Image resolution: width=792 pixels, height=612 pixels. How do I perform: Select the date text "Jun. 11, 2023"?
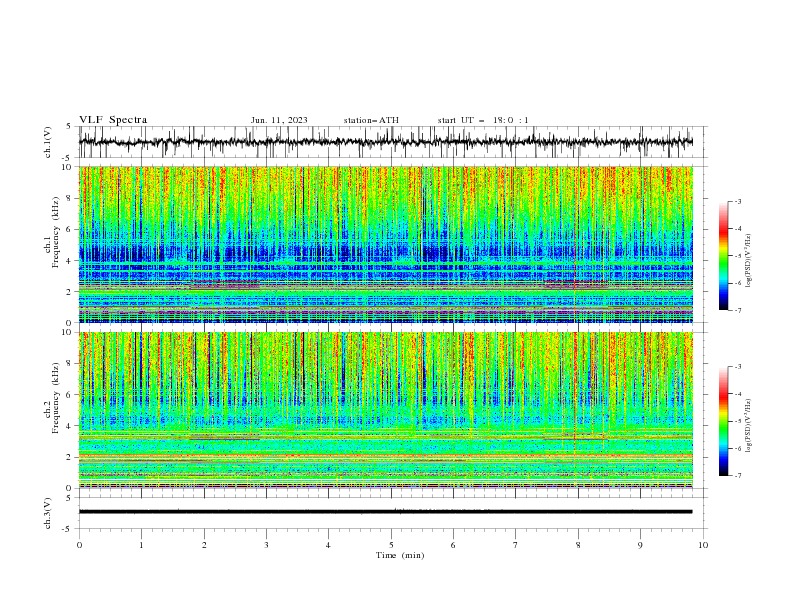click(279, 120)
